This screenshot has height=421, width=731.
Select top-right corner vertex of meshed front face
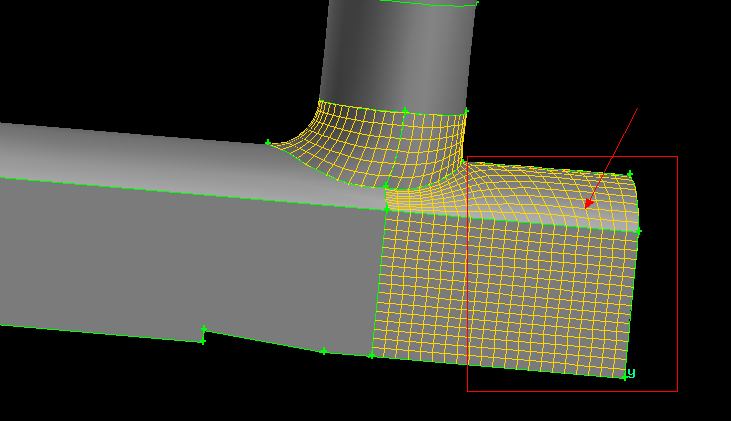coord(637,231)
